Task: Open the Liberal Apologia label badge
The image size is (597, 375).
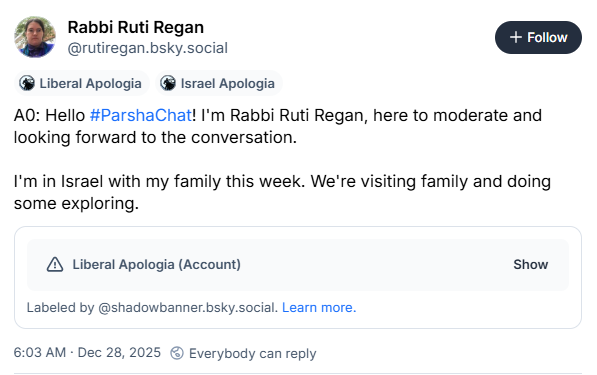Action: pyautogui.click(x=82, y=83)
